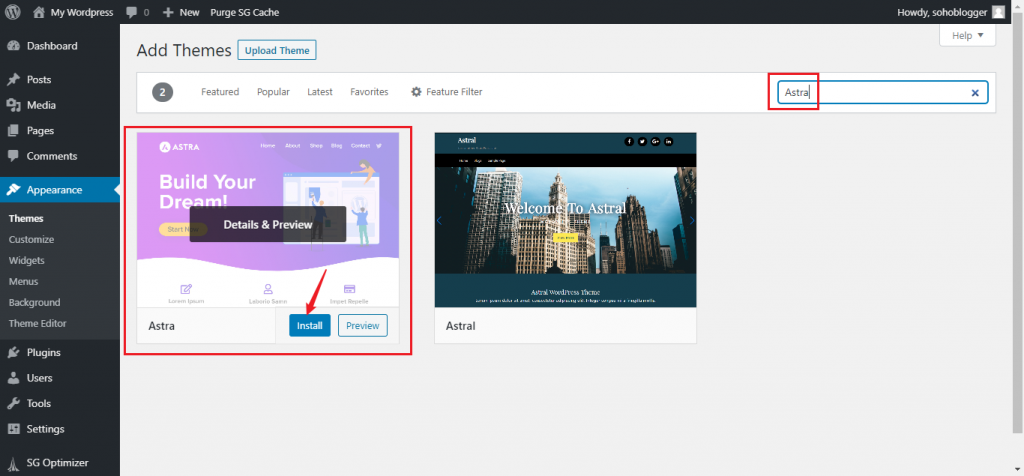Clear the Astra search with X button
The image size is (1024, 476).
(x=975, y=93)
